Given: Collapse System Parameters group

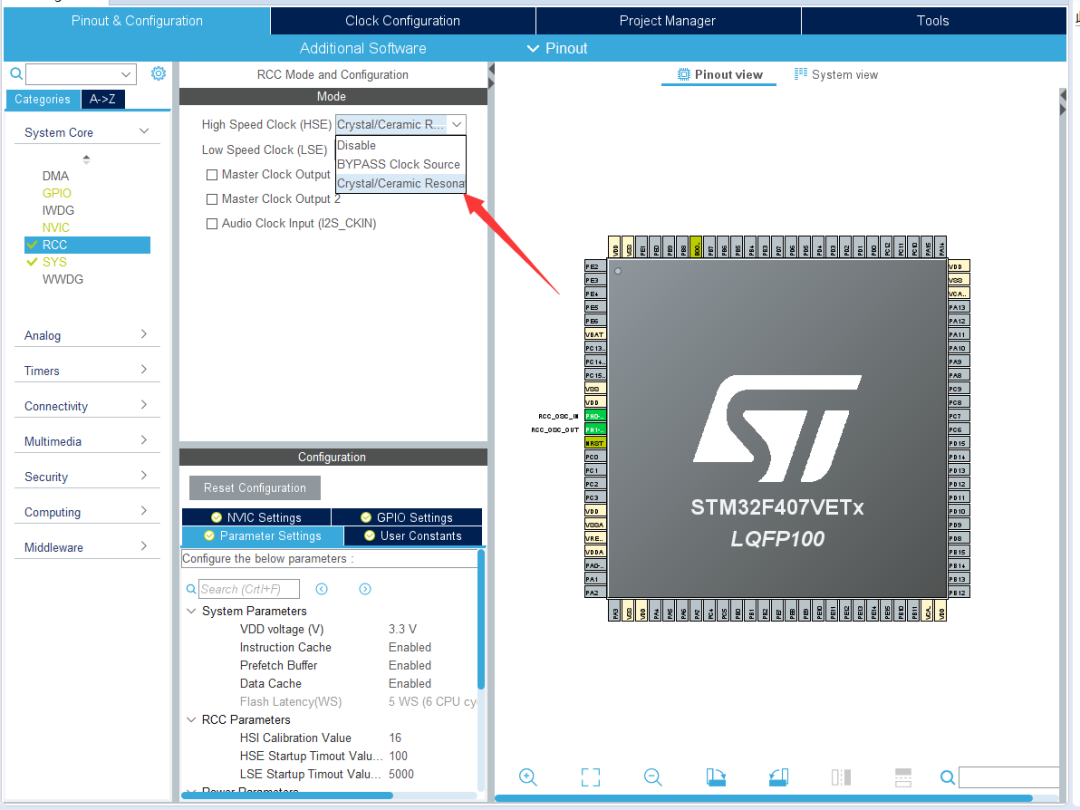Looking at the screenshot, I should tap(191, 611).
